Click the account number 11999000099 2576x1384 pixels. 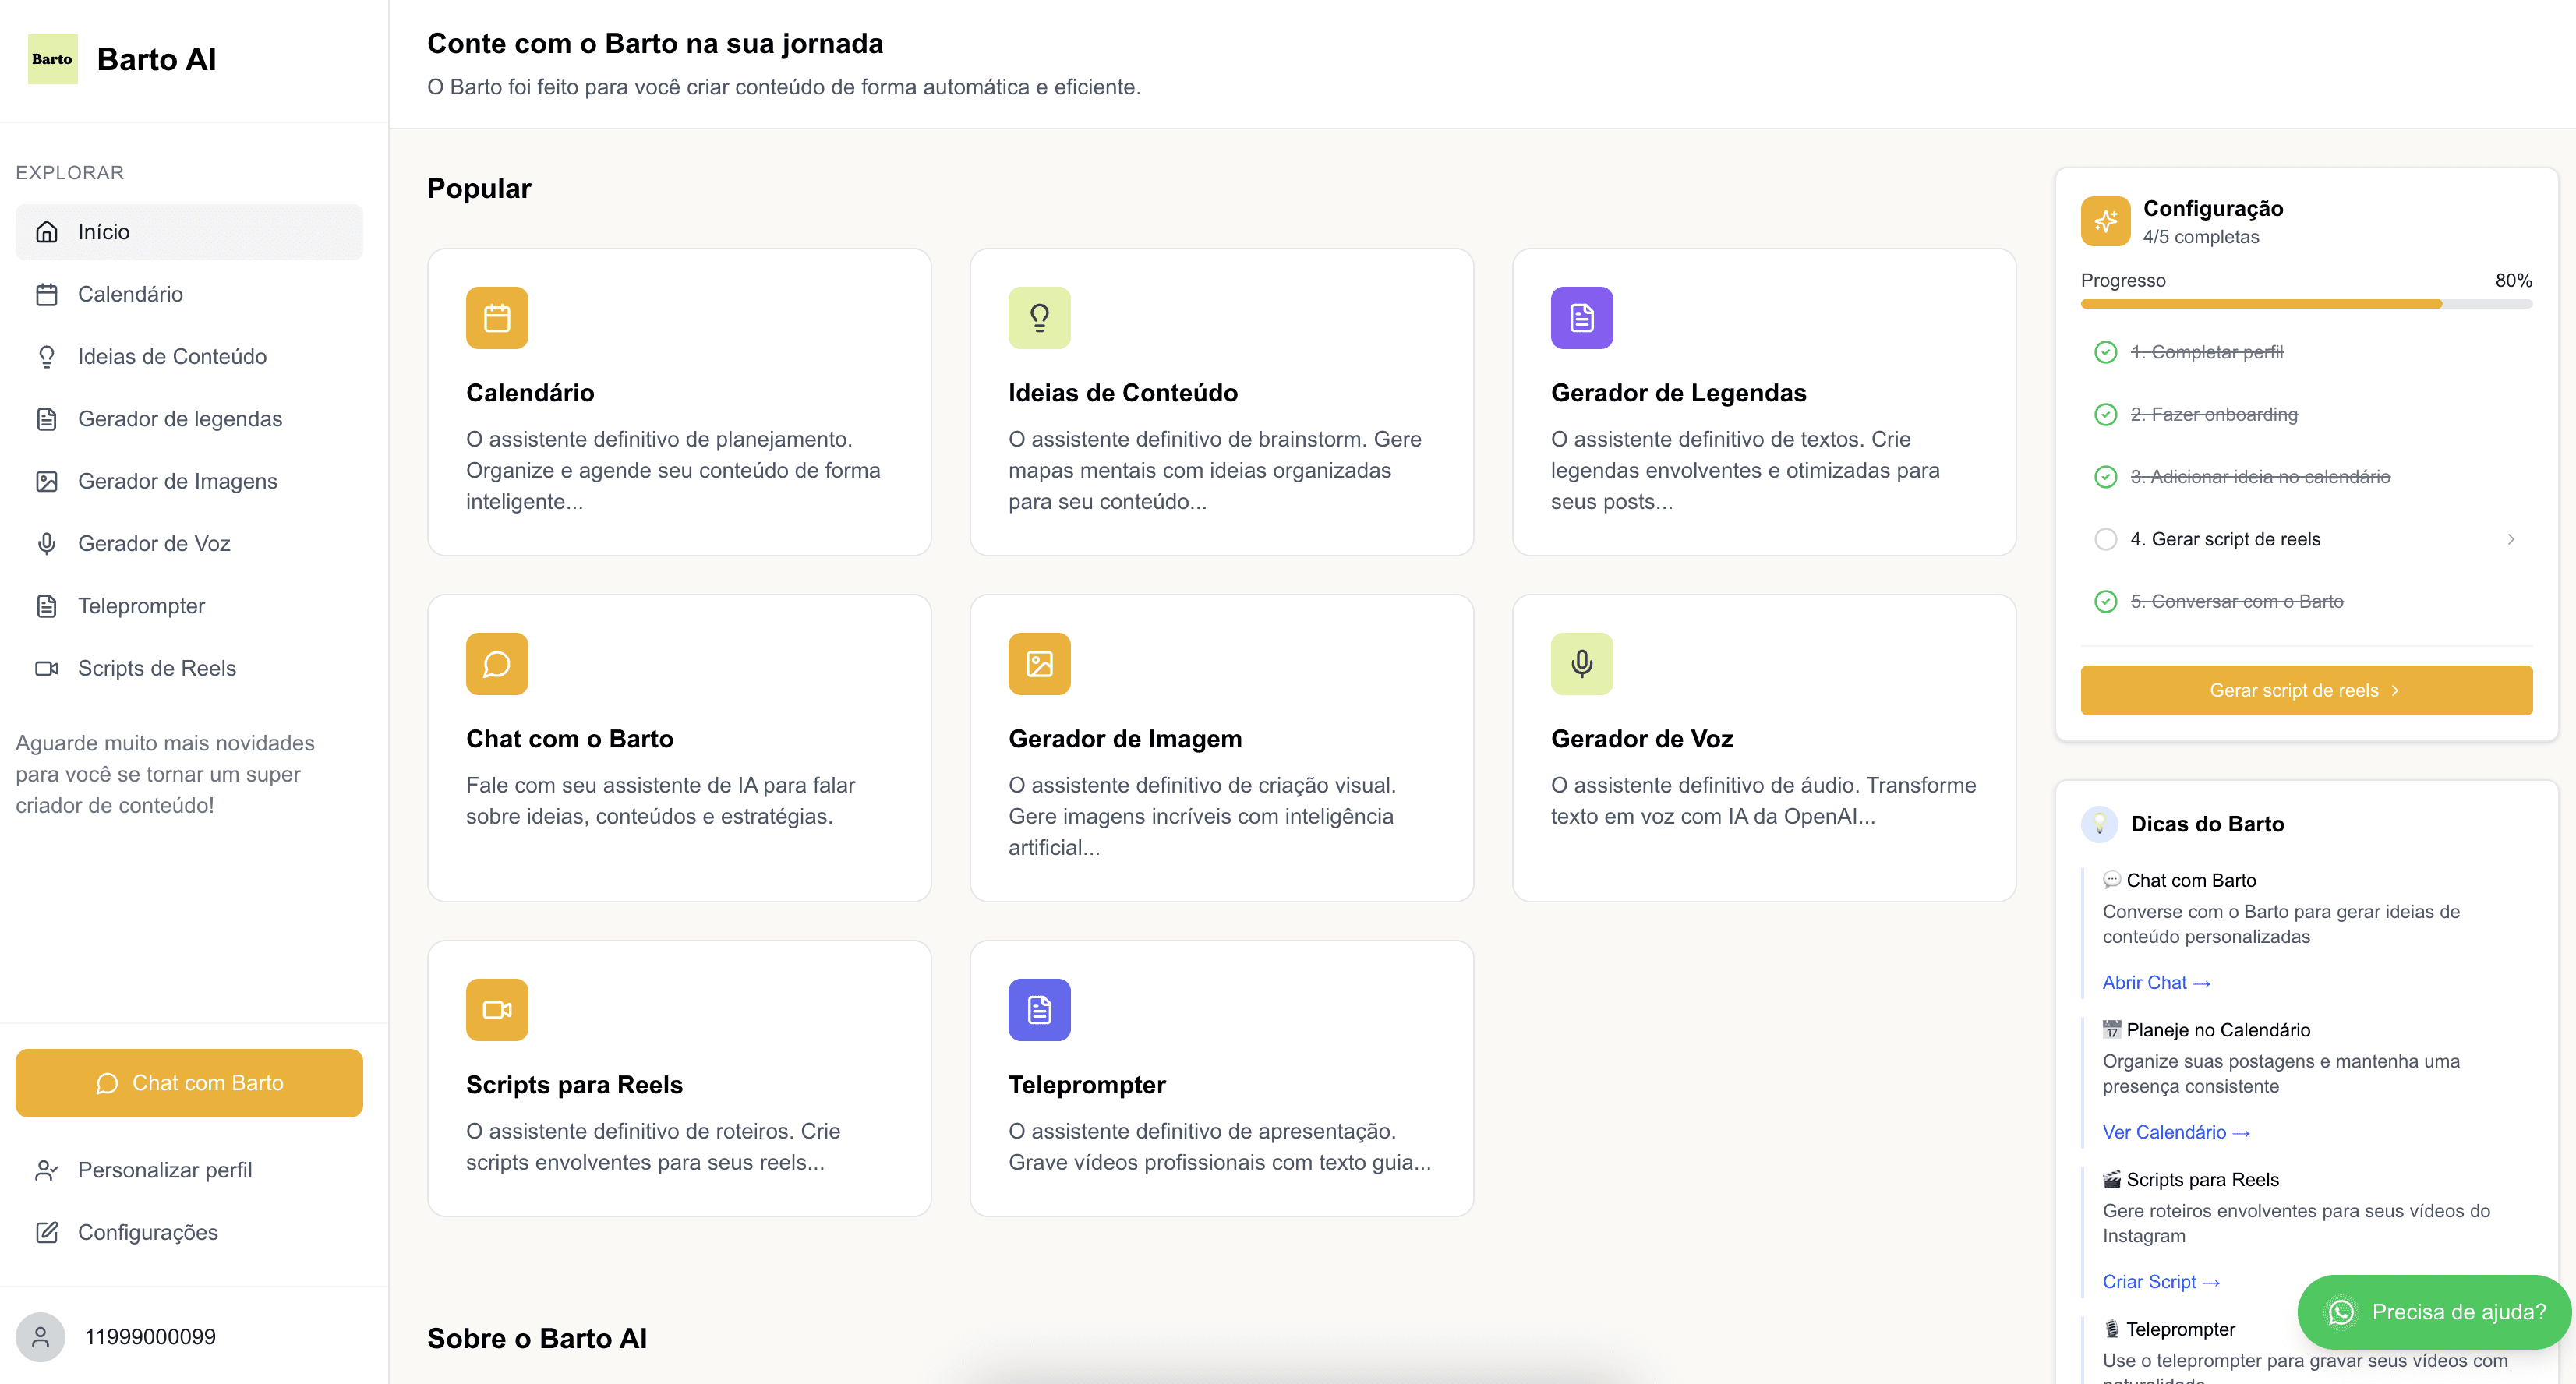150,1337
